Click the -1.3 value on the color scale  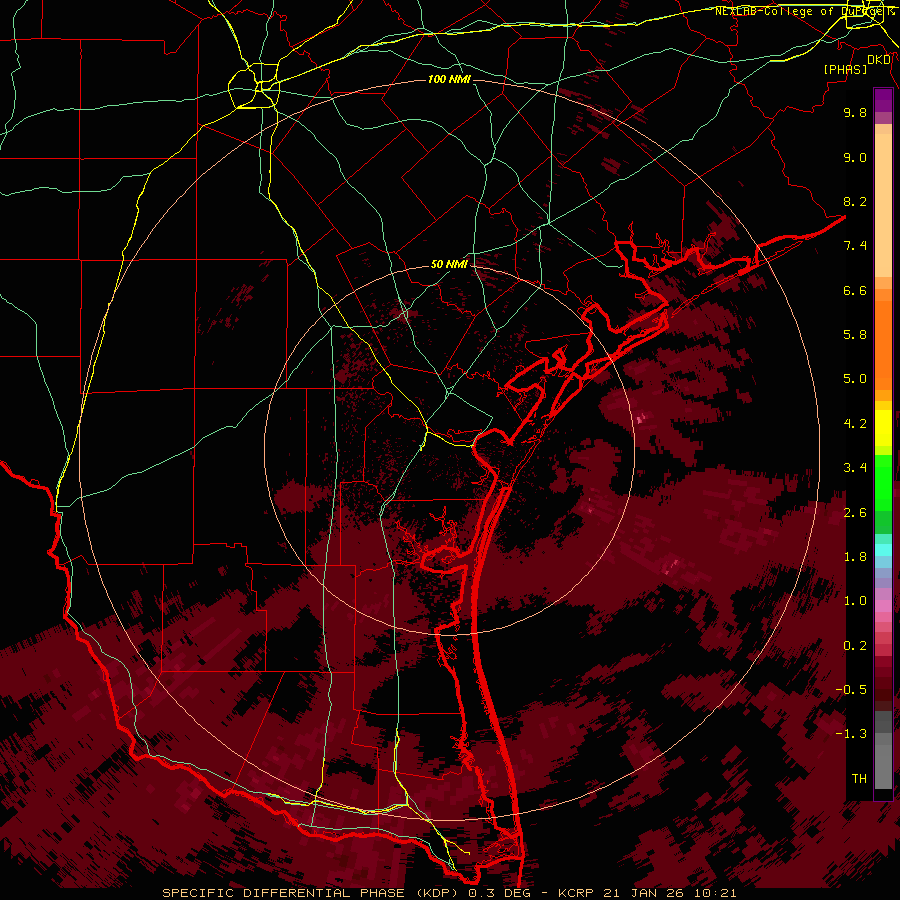(851, 734)
